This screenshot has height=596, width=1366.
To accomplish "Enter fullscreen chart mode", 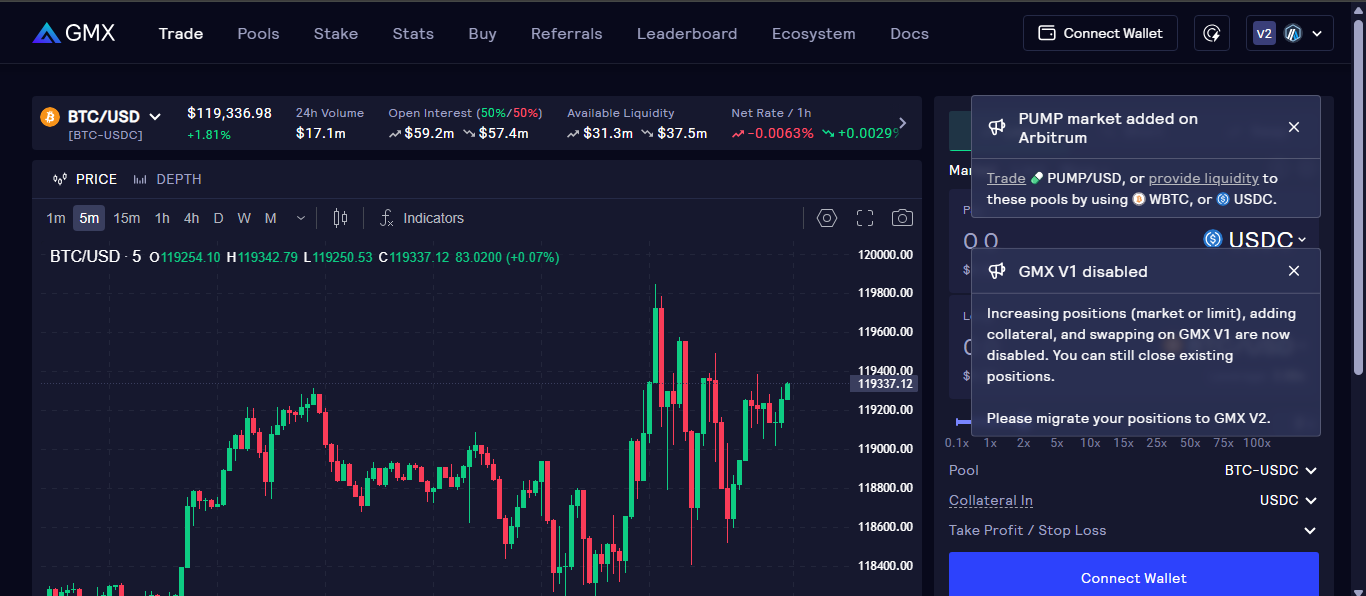I will [x=865, y=218].
